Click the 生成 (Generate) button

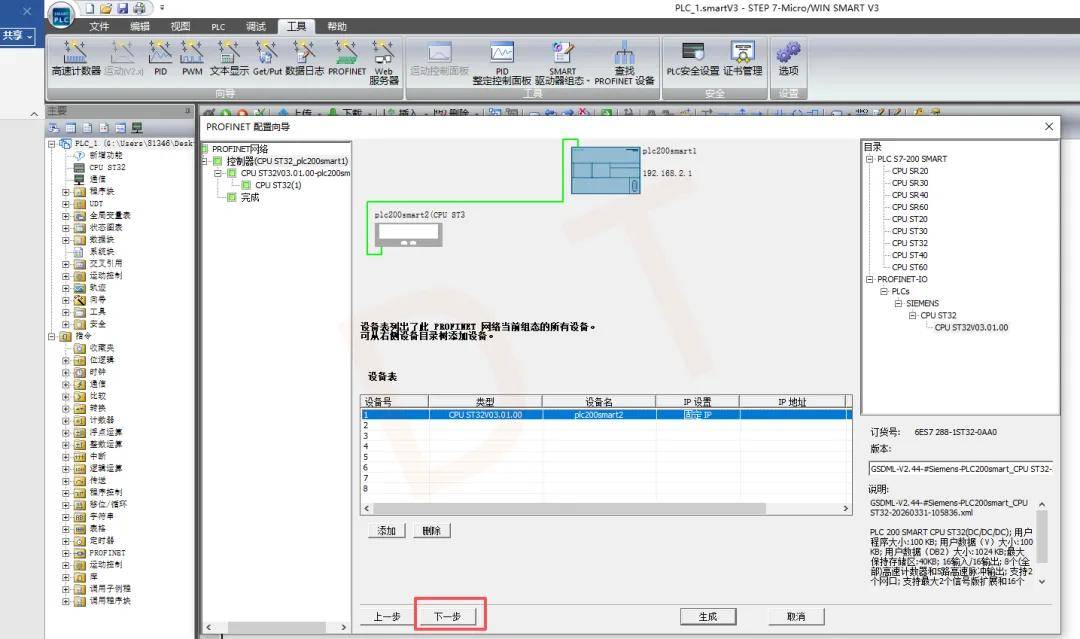(x=708, y=616)
